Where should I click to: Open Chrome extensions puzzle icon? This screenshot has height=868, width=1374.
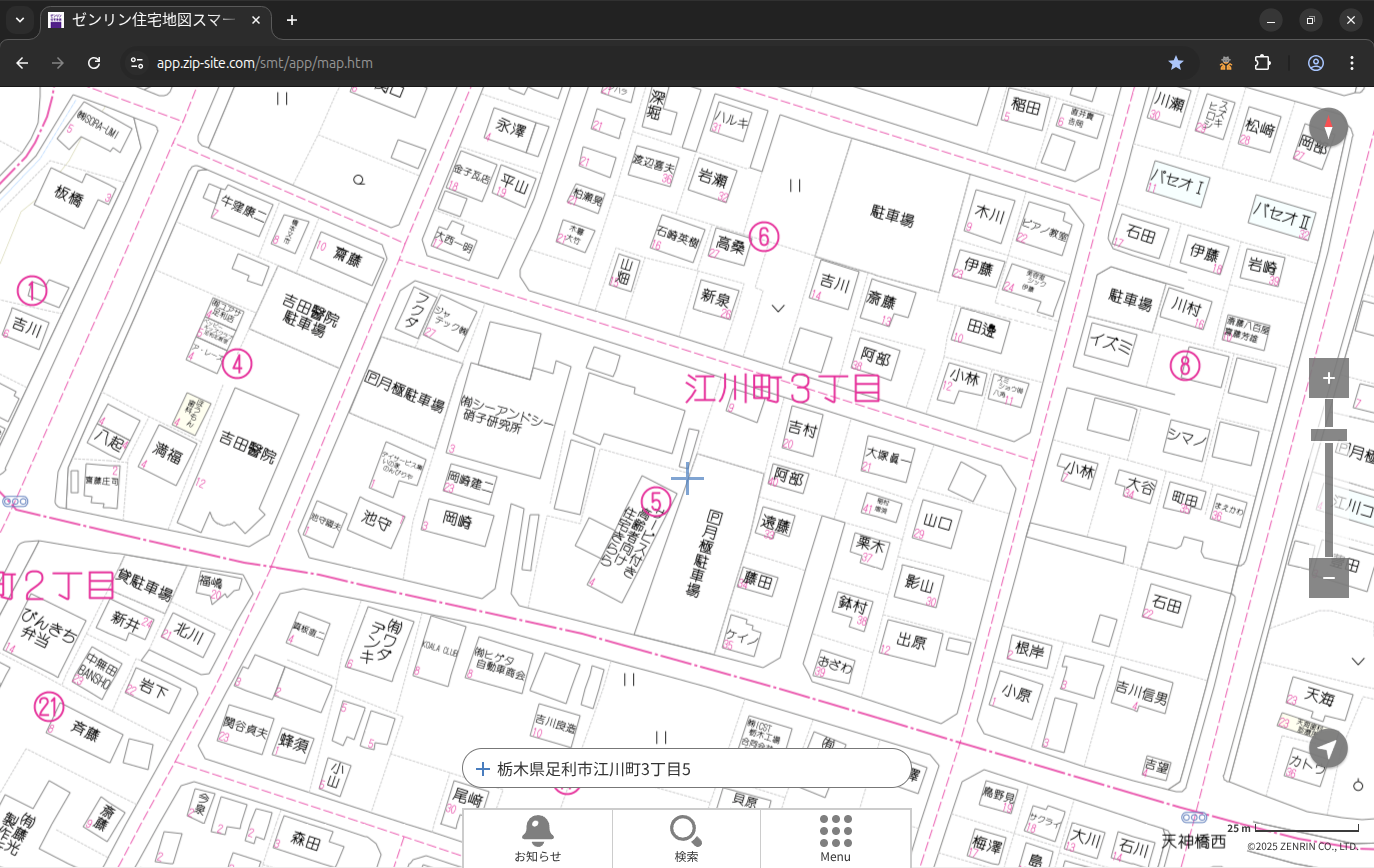click(1262, 63)
